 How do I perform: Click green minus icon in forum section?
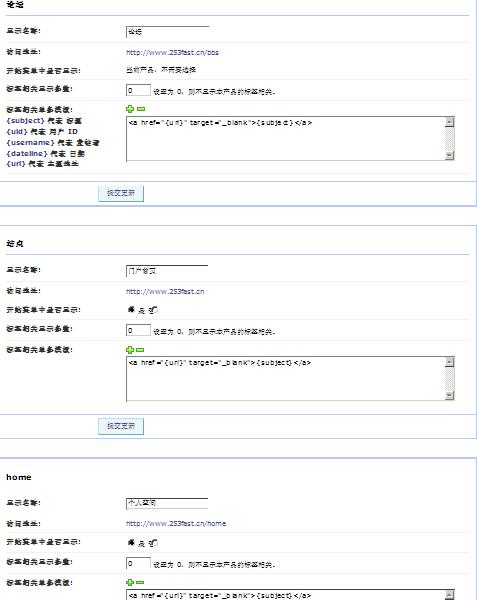[141, 109]
